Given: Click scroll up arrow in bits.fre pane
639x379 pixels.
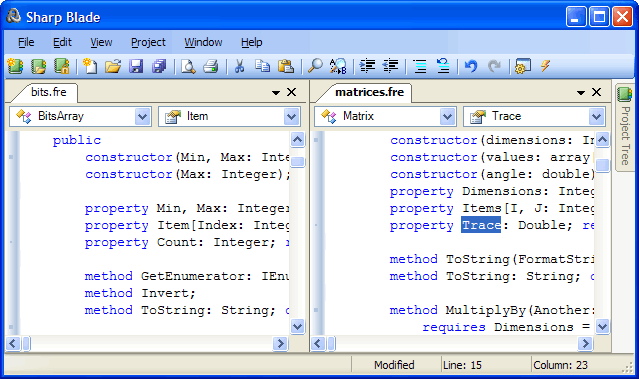Looking at the screenshot, I should (x=297, y=139).
